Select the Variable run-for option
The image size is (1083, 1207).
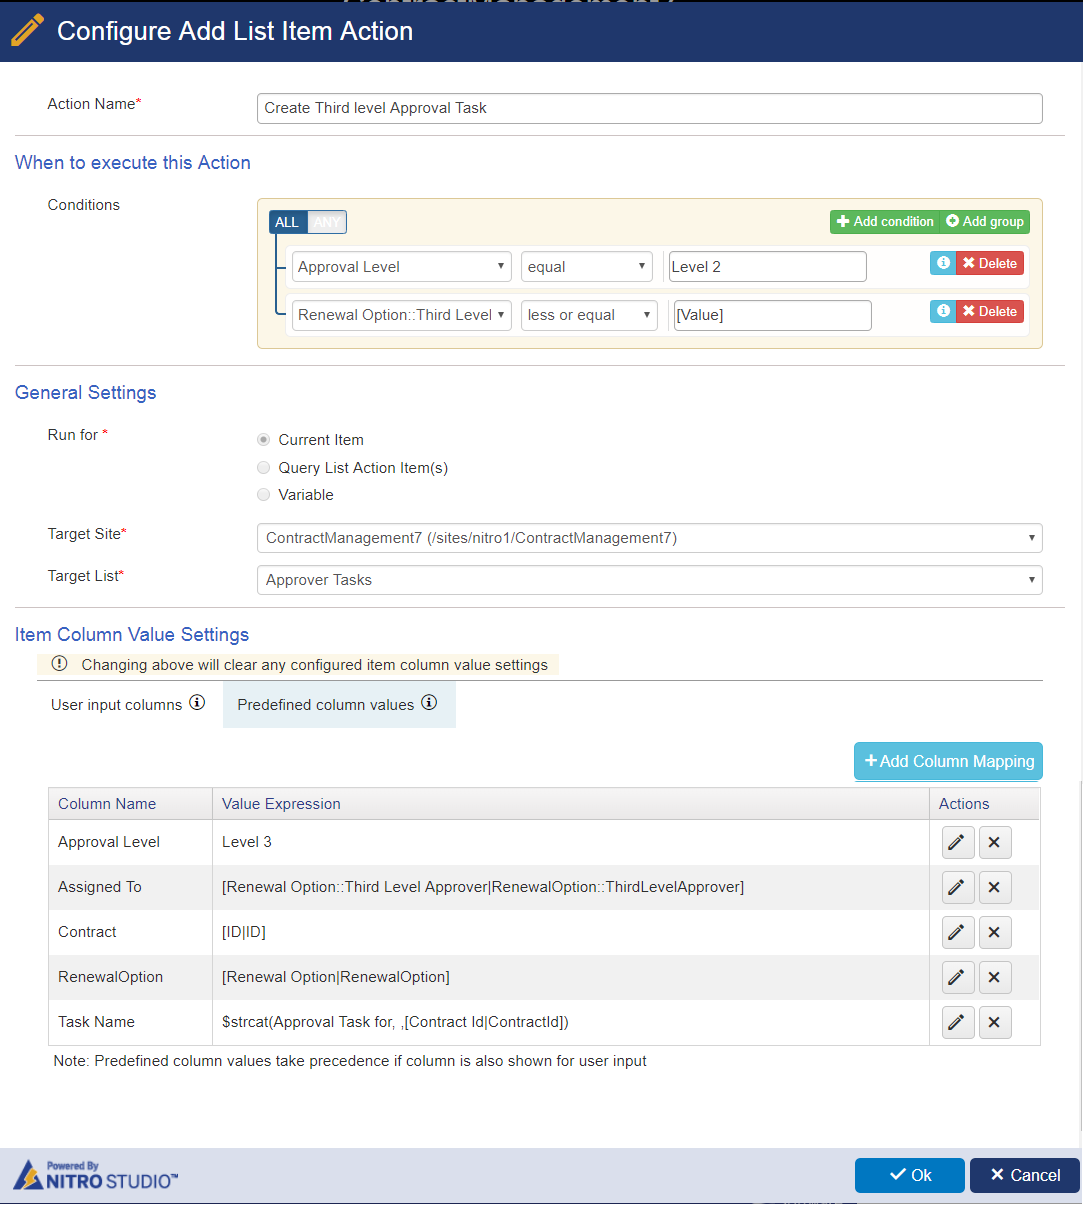tap(264, 495)
